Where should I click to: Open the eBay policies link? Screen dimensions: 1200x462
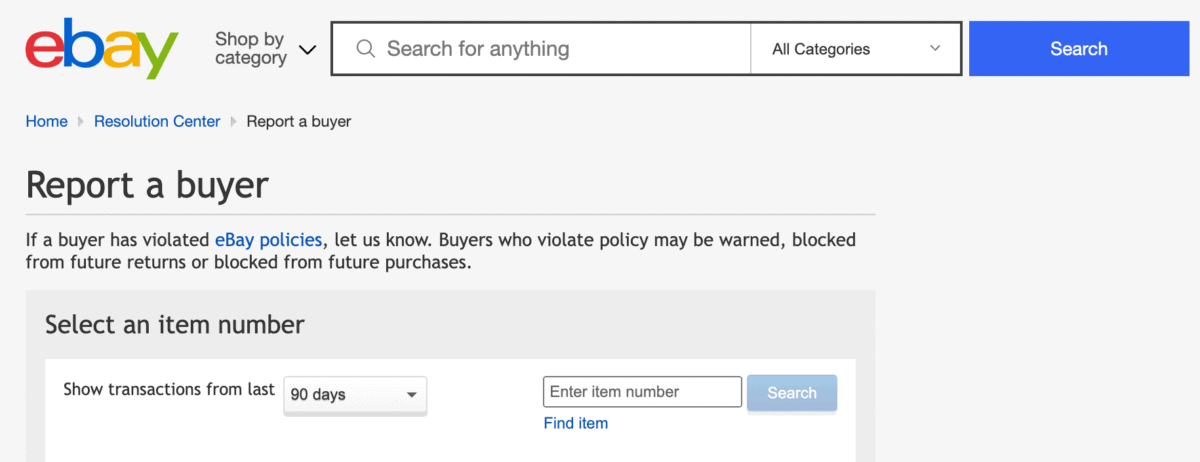point(268,240)
